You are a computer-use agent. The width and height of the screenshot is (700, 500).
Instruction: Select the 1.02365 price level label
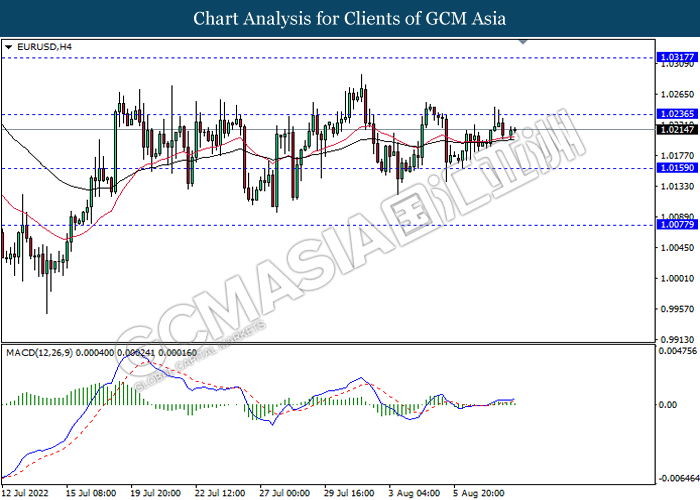(x=677, y=114)
